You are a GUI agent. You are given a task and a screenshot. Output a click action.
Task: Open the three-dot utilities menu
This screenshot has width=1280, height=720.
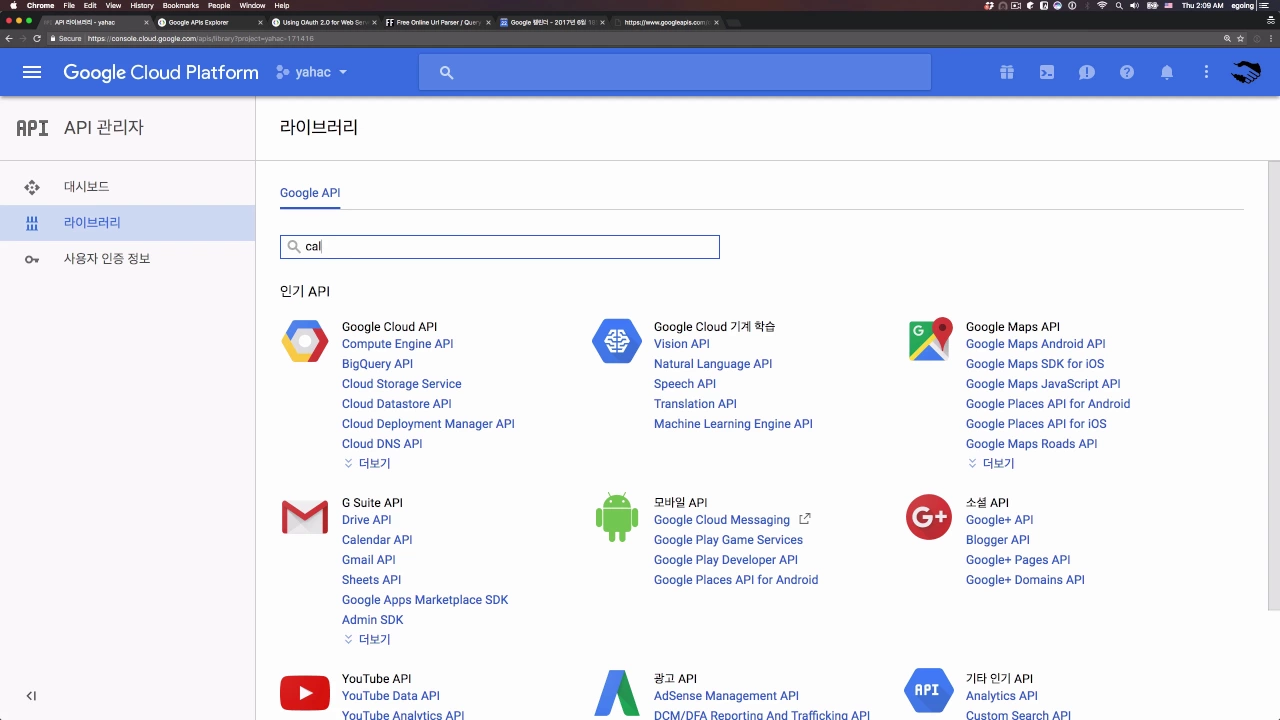(x=1207, y=72)
